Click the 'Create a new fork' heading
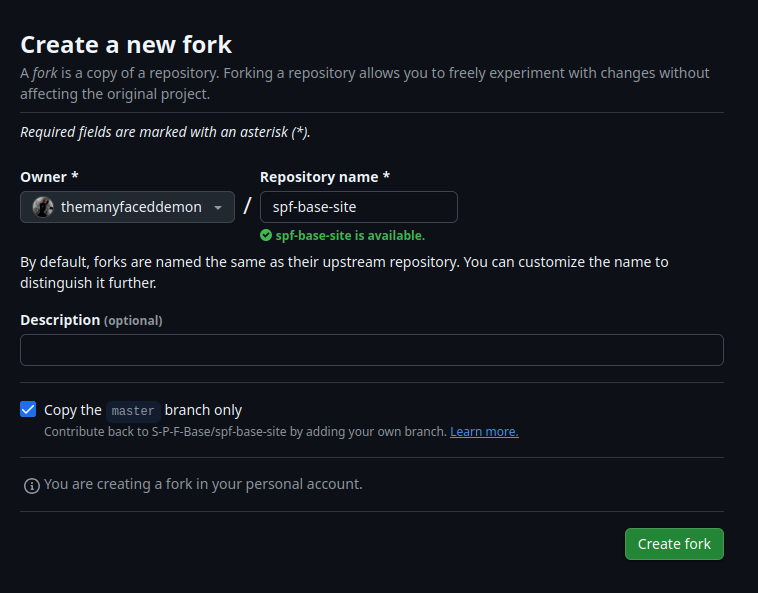758x593 pixels. [126, 45]
